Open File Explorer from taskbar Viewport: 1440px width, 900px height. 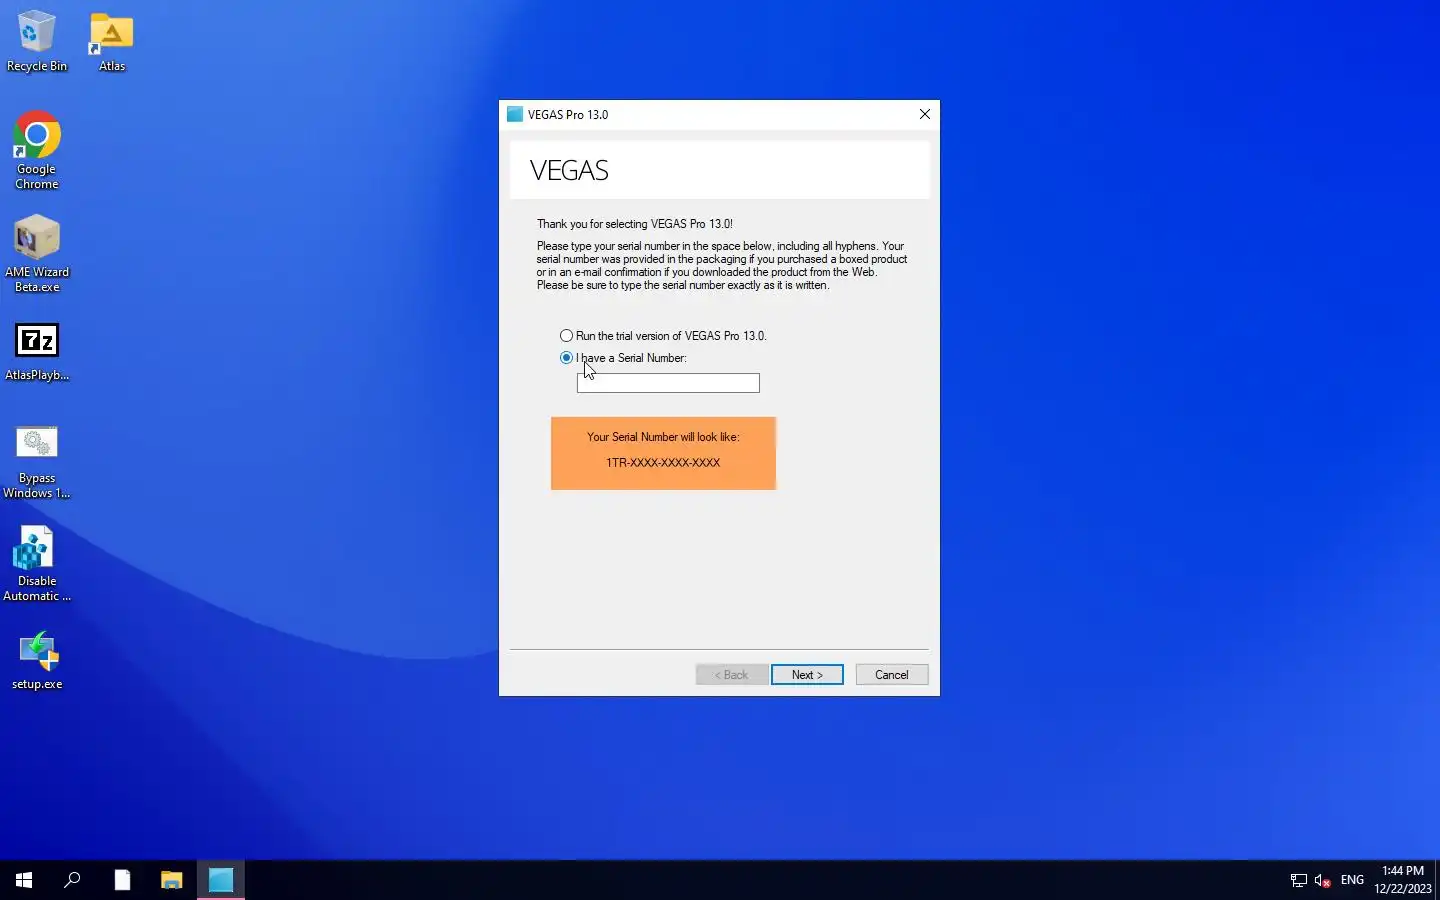tap(172, 880)
